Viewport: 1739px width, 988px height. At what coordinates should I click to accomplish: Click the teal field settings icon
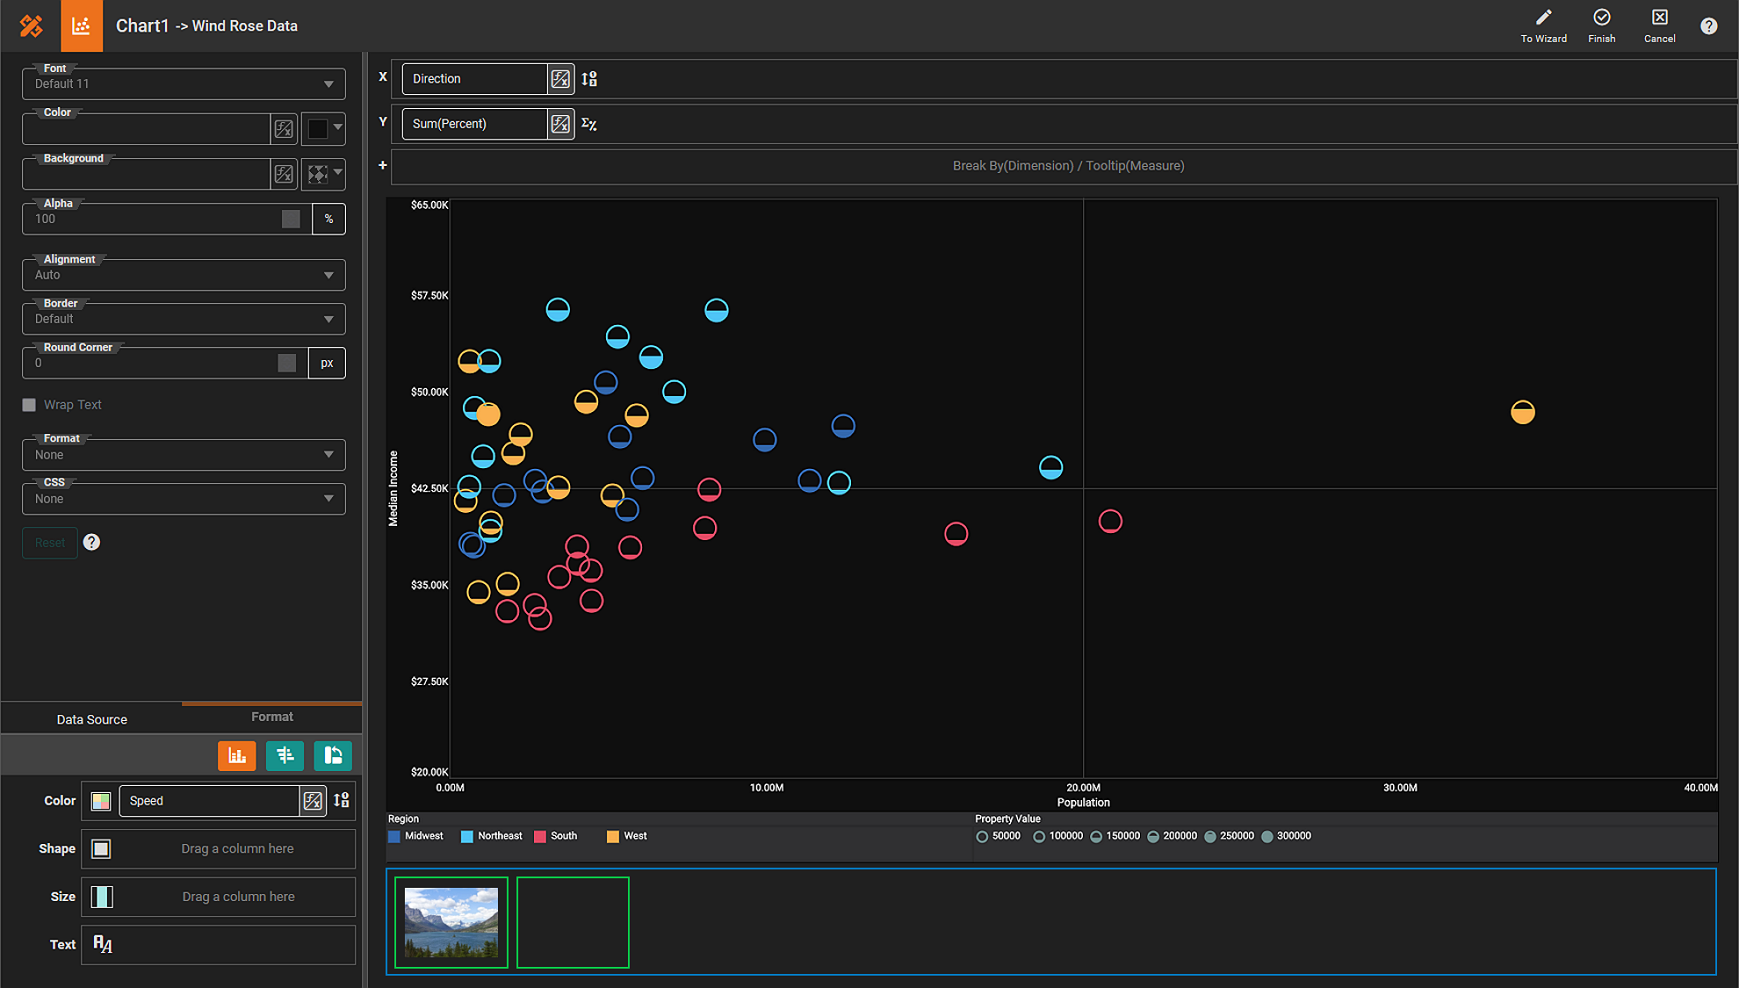(x=285, y=756)
